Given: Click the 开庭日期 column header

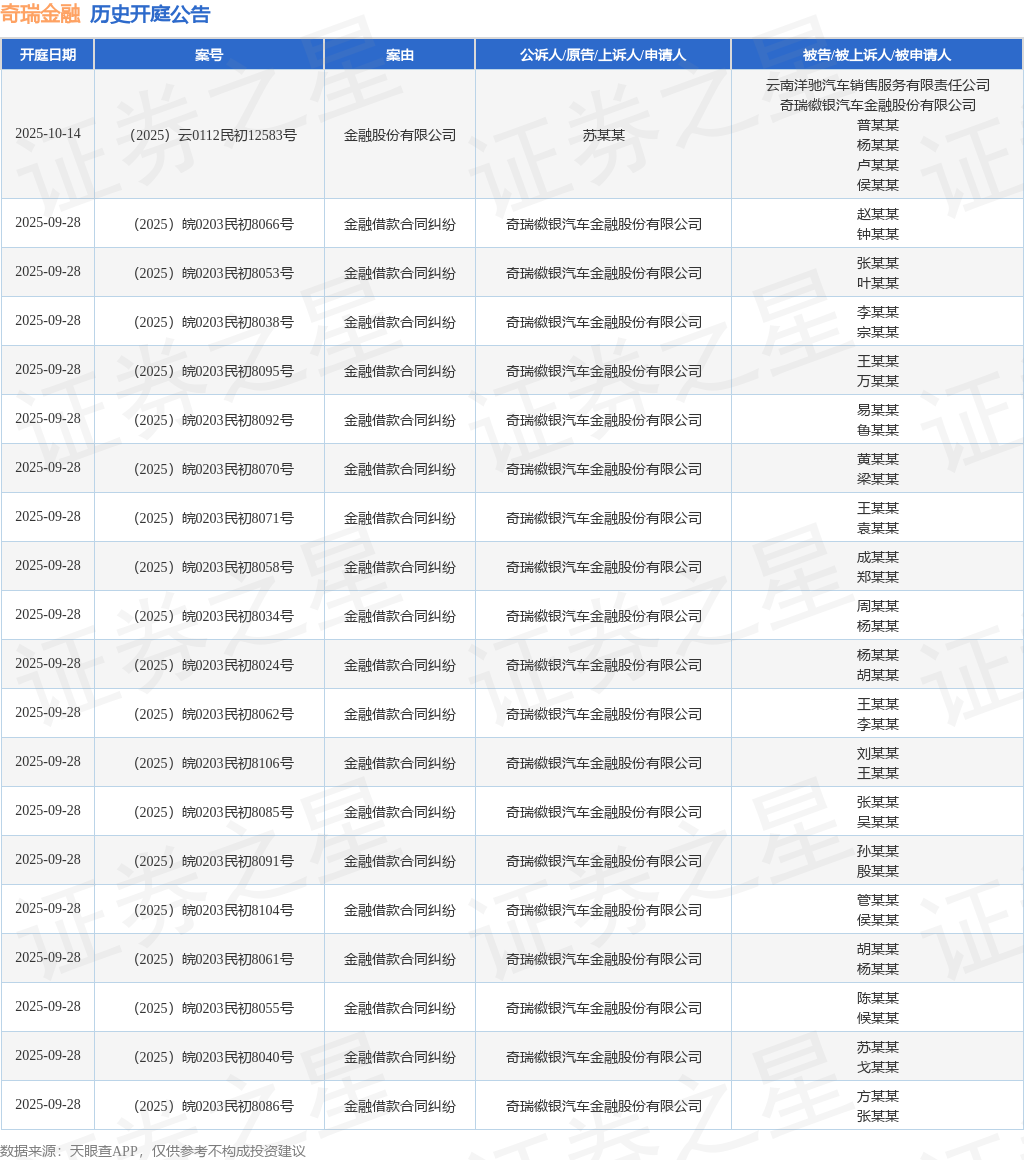Looking at the screenshot, I should coord(48,55).
